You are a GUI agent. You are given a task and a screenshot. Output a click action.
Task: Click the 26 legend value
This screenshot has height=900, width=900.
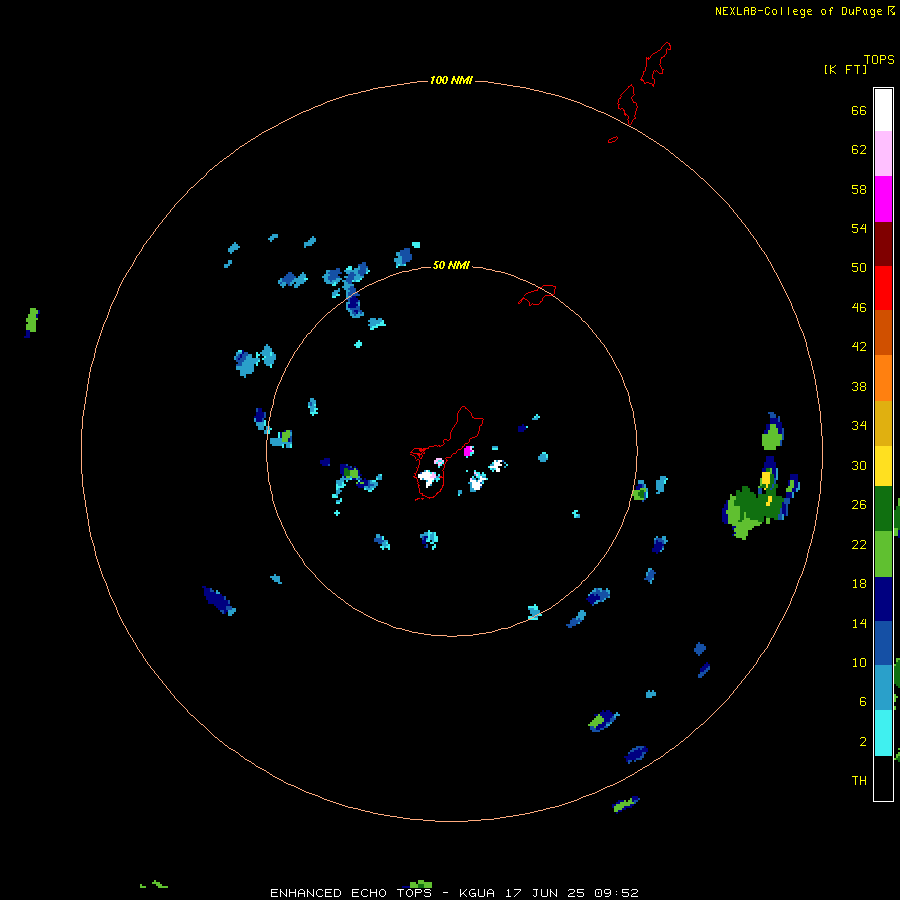pos(859,505)
